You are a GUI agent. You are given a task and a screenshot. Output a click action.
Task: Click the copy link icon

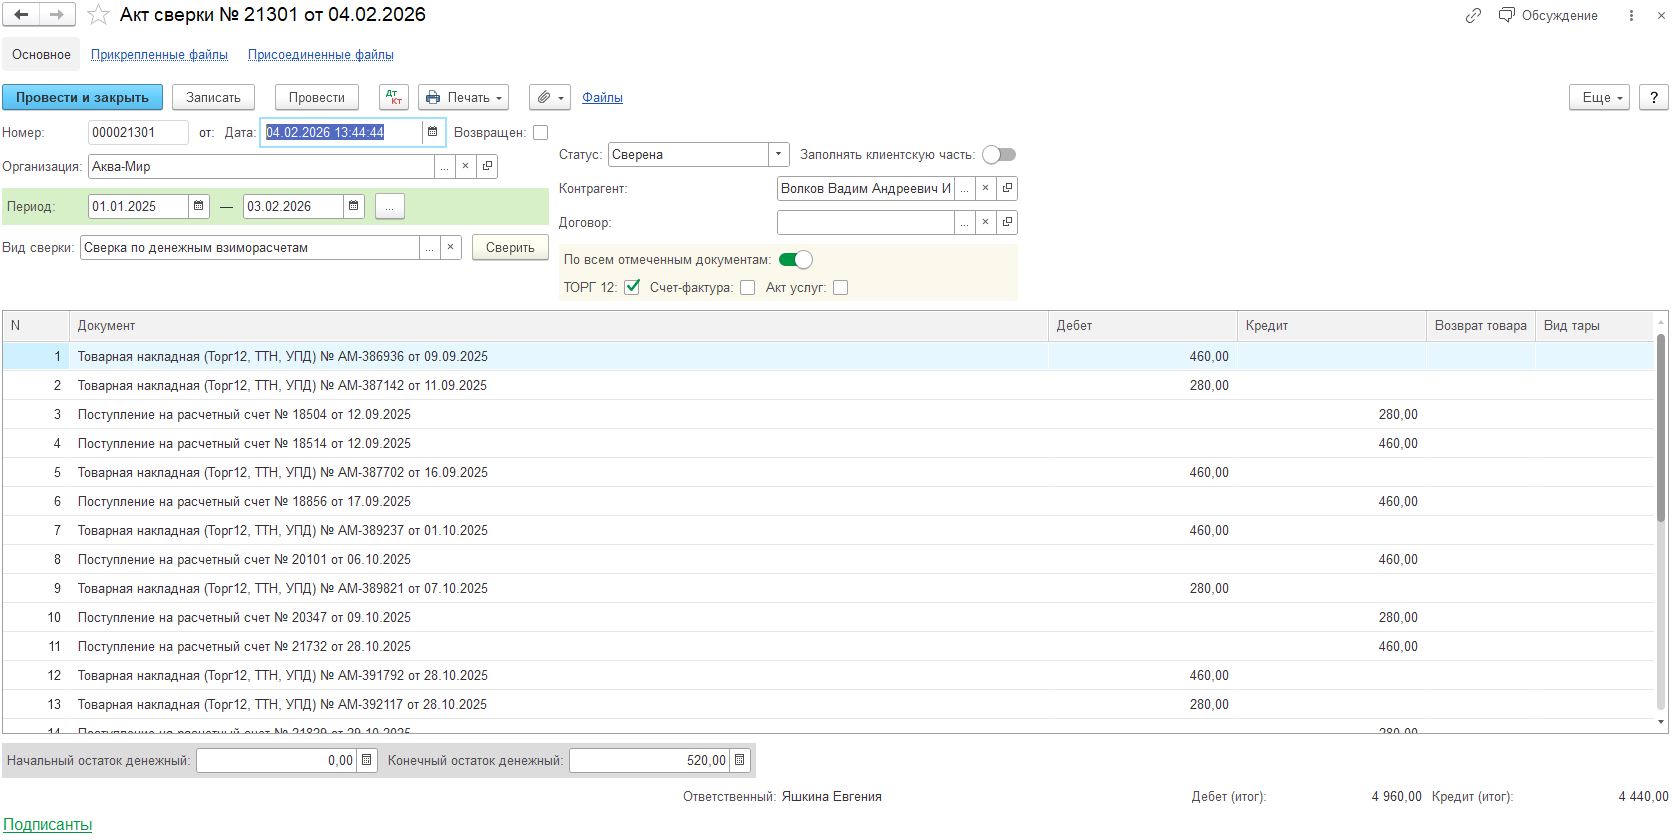(x=1473, y=15)
